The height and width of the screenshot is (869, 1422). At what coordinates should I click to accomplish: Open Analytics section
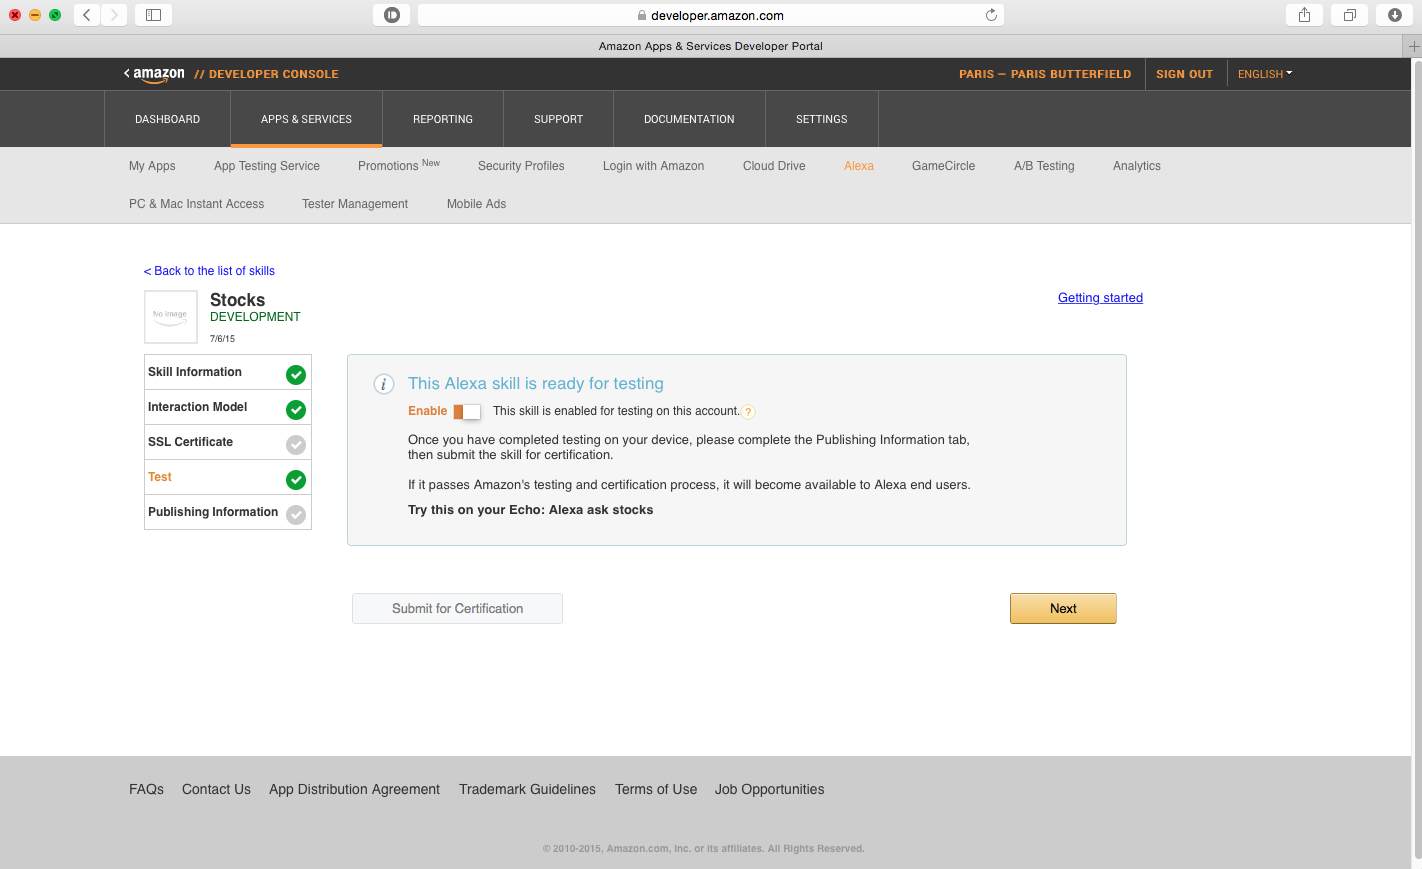[x=1137, y=166]
